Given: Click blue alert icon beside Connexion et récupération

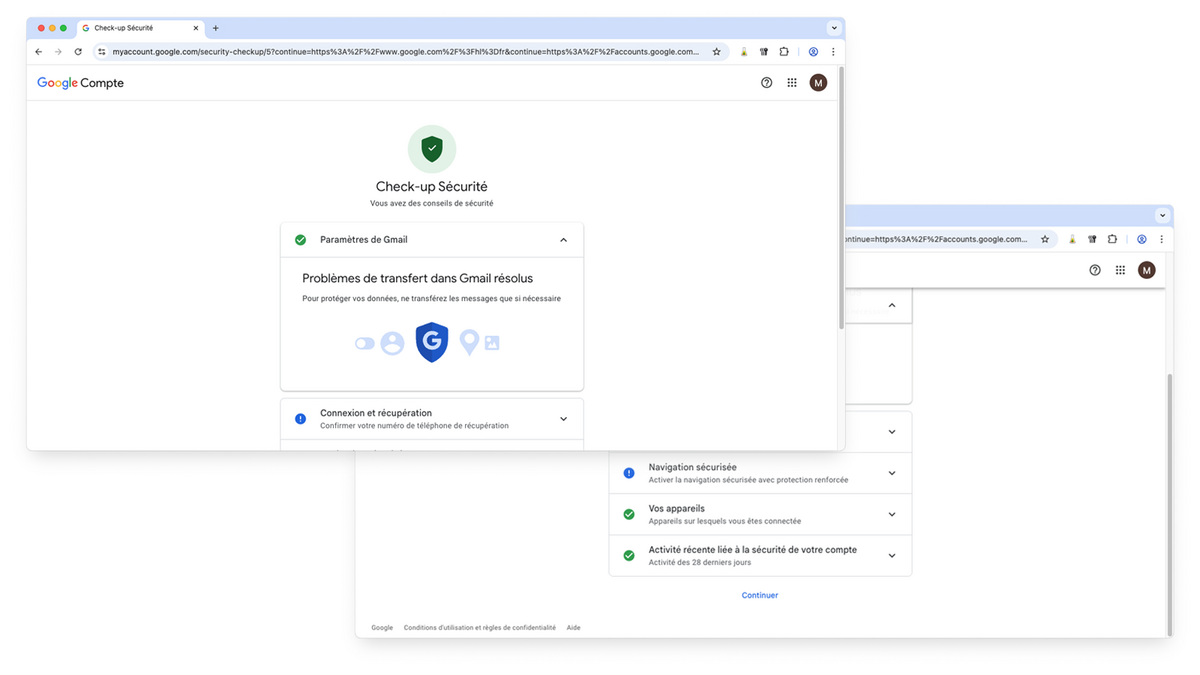Looking at the screenshot, I should point(300,419).
